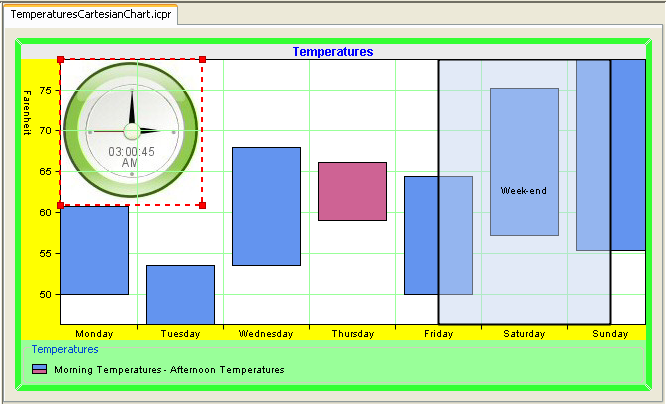This screenshot has height=404, width=666.
Task: Click the top-right red selection handle
Action: click(203, 60)
